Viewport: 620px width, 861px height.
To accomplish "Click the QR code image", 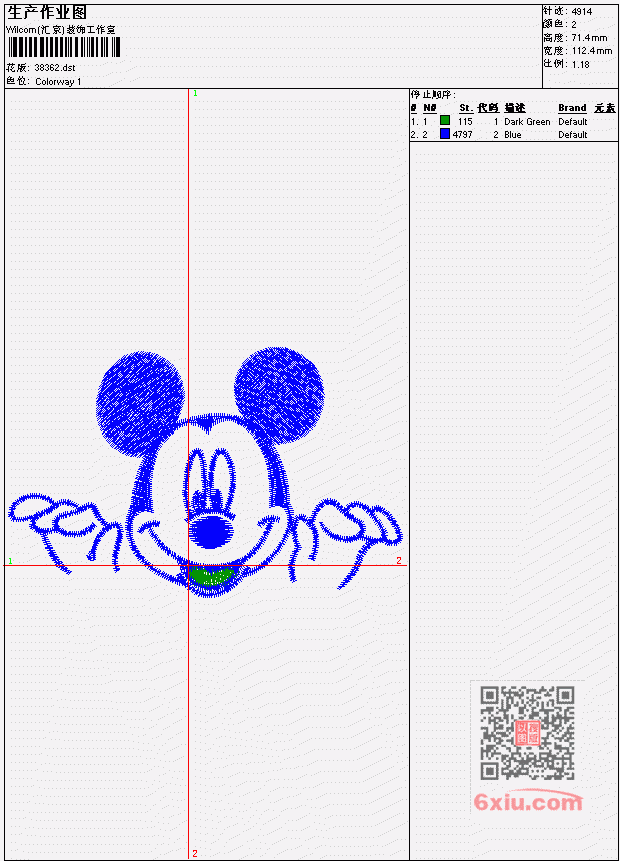I will click(x=528, y=733).
